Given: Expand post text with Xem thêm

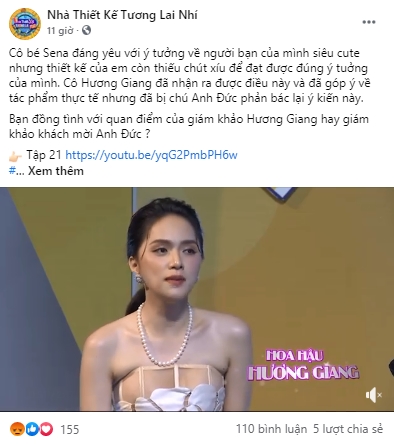Looking at the screenshot, I should [56, 171].
